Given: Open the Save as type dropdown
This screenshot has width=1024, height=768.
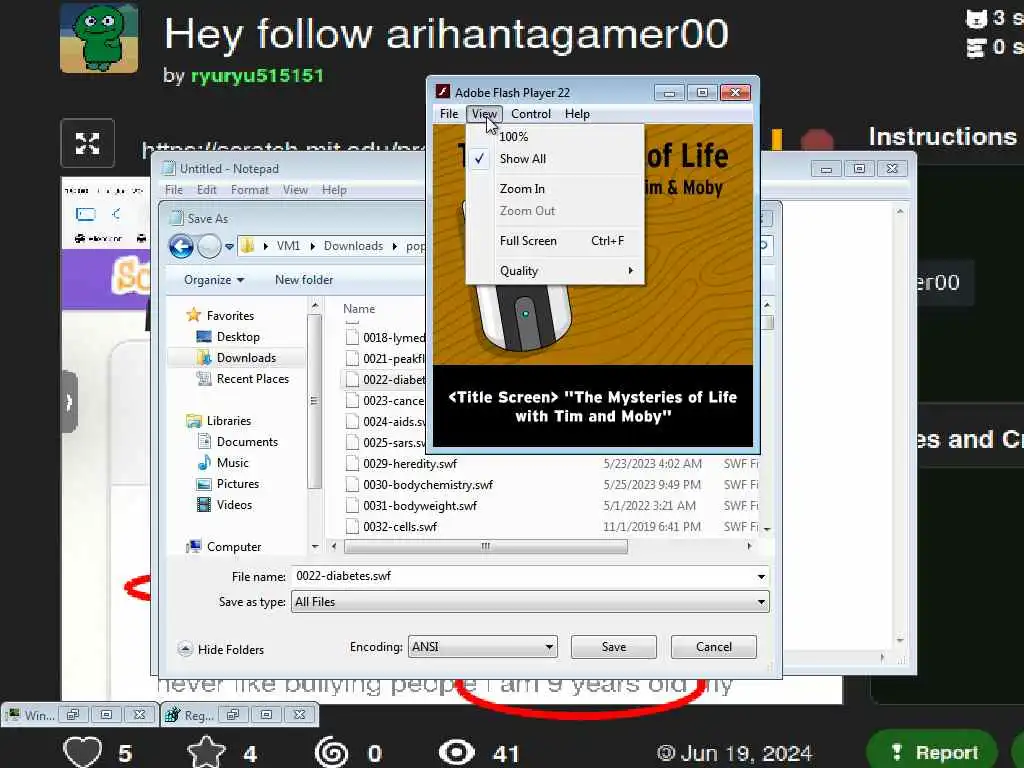Looking at the screenshot, I should click(x=530, y=602).
